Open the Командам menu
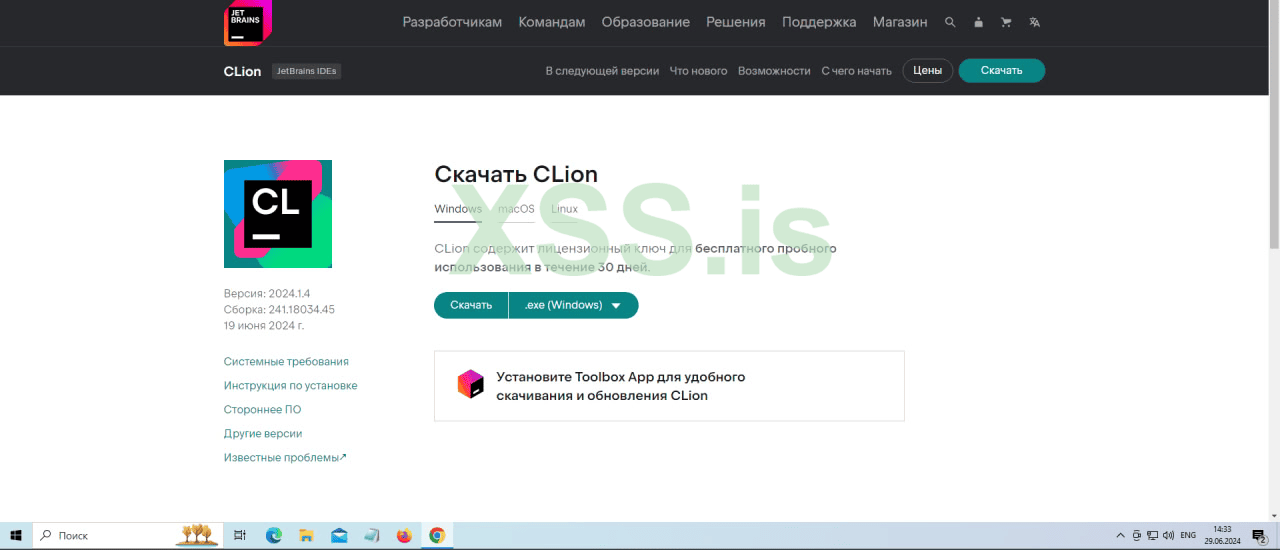Image resolution: width=1280 pixels, height=550 pixels. click(552, 22)
